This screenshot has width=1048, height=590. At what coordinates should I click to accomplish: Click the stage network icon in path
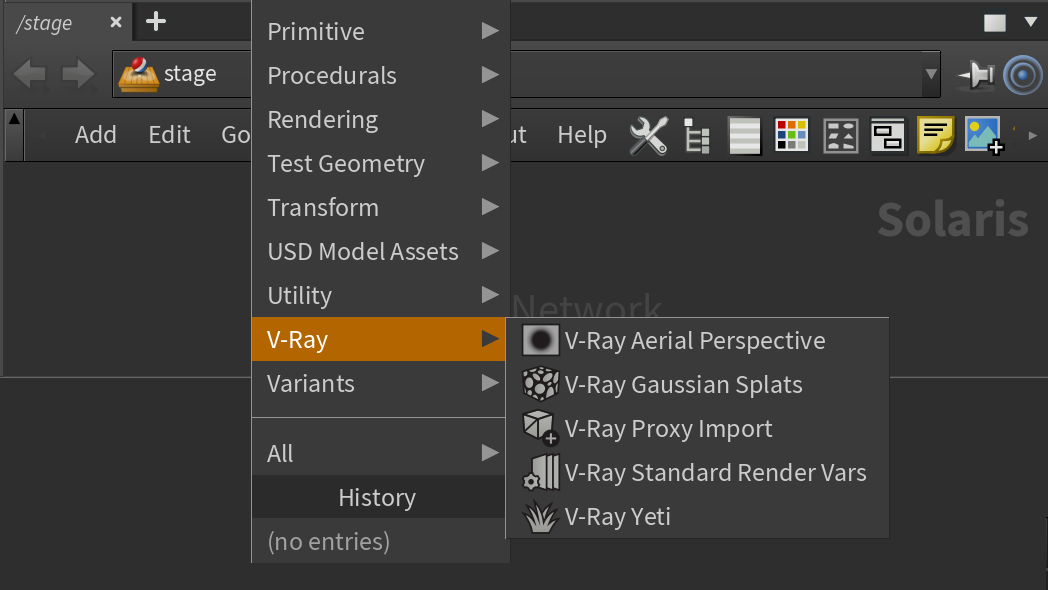(x=138, y=74)
